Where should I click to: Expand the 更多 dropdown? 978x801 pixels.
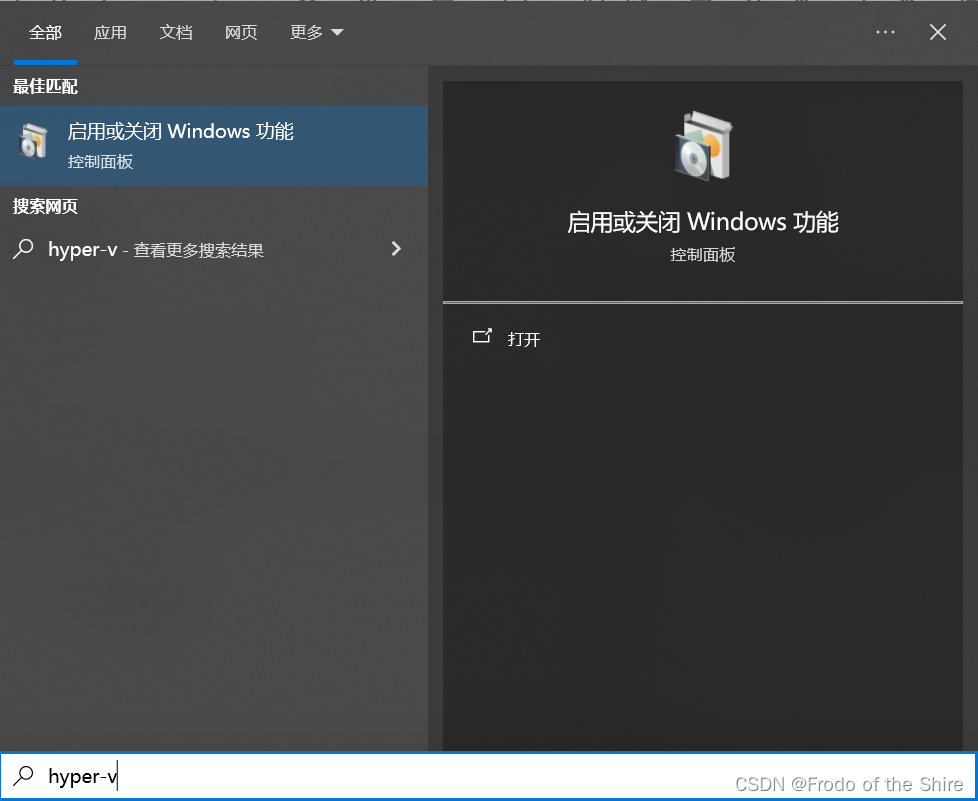317,32
